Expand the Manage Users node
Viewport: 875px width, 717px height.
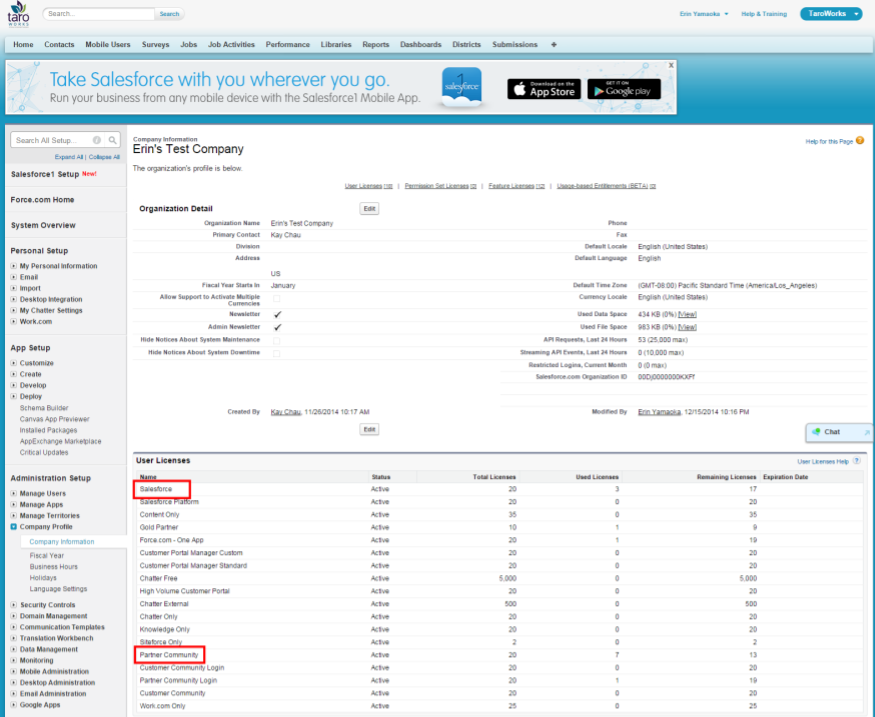13,494
